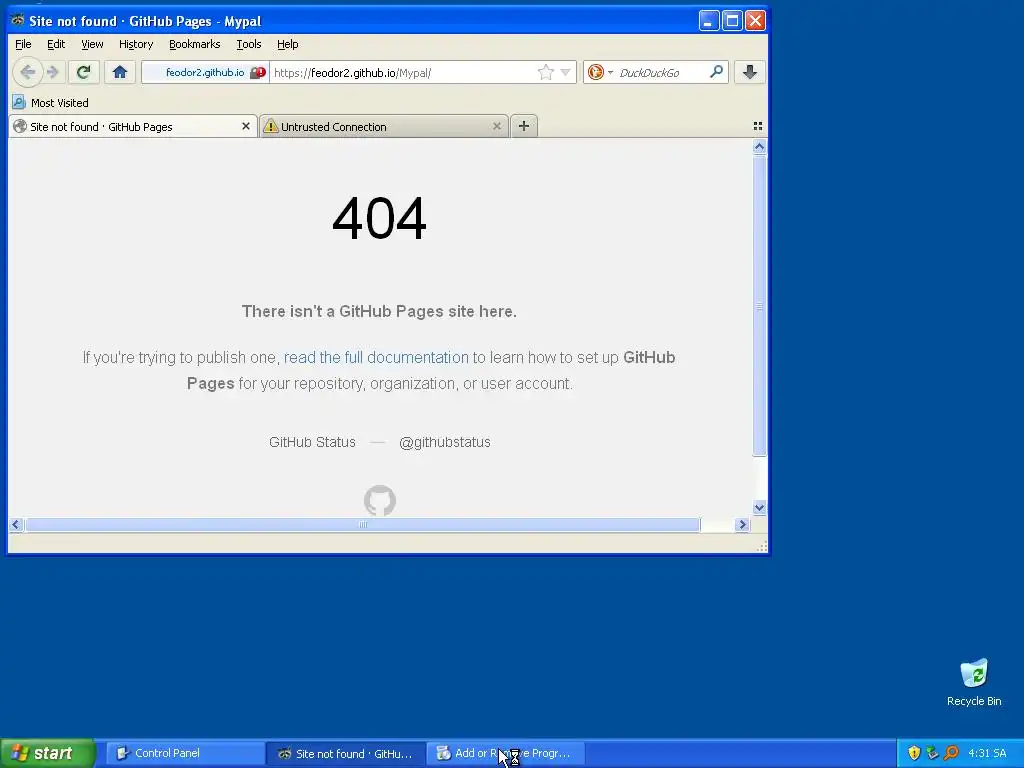Reload the current page
This screenshot has width=1024, height=768.
tap(83, 72)
